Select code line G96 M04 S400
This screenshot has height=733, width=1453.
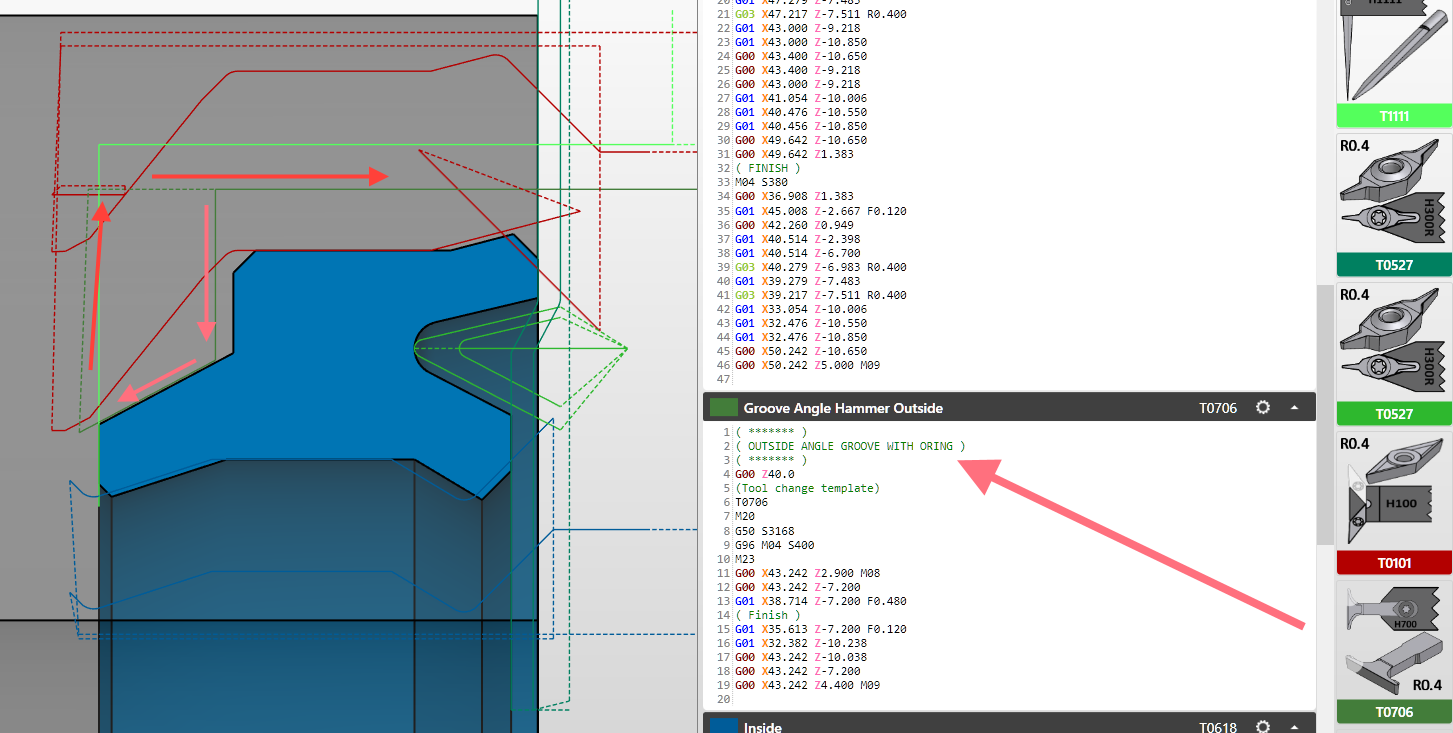pos(777,545)
